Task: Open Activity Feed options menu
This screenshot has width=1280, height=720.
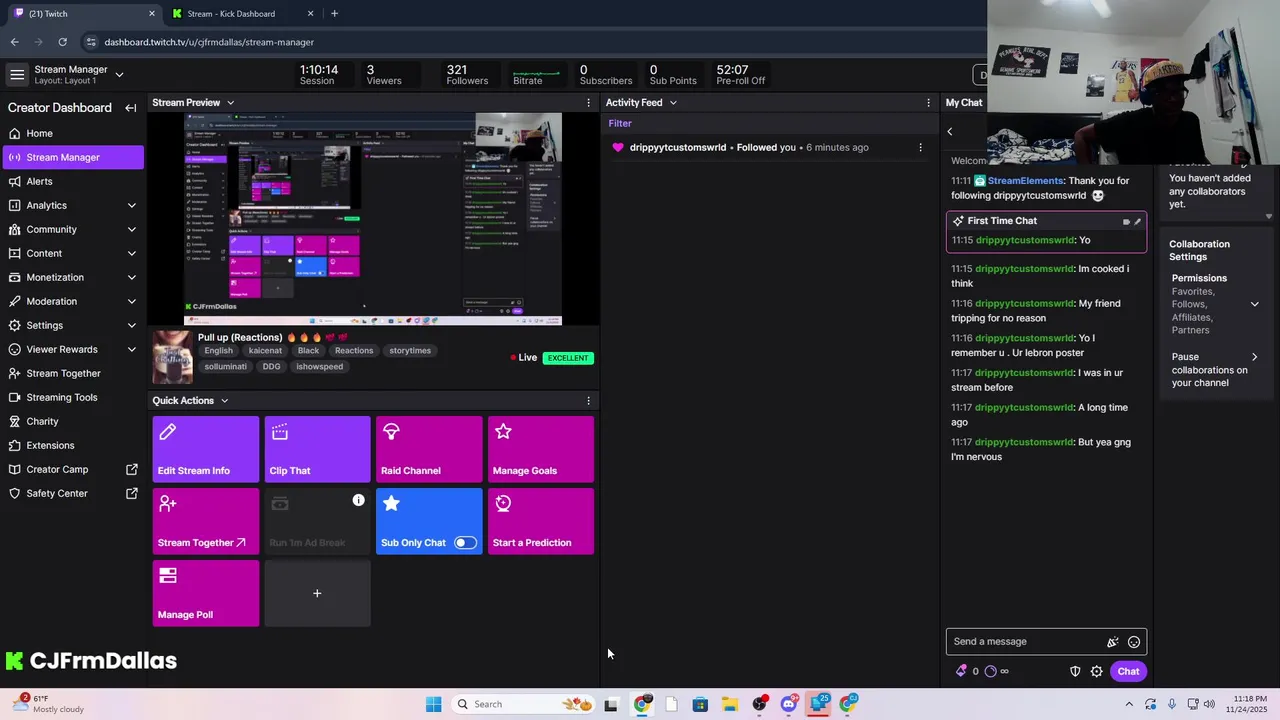Action: 928,103
